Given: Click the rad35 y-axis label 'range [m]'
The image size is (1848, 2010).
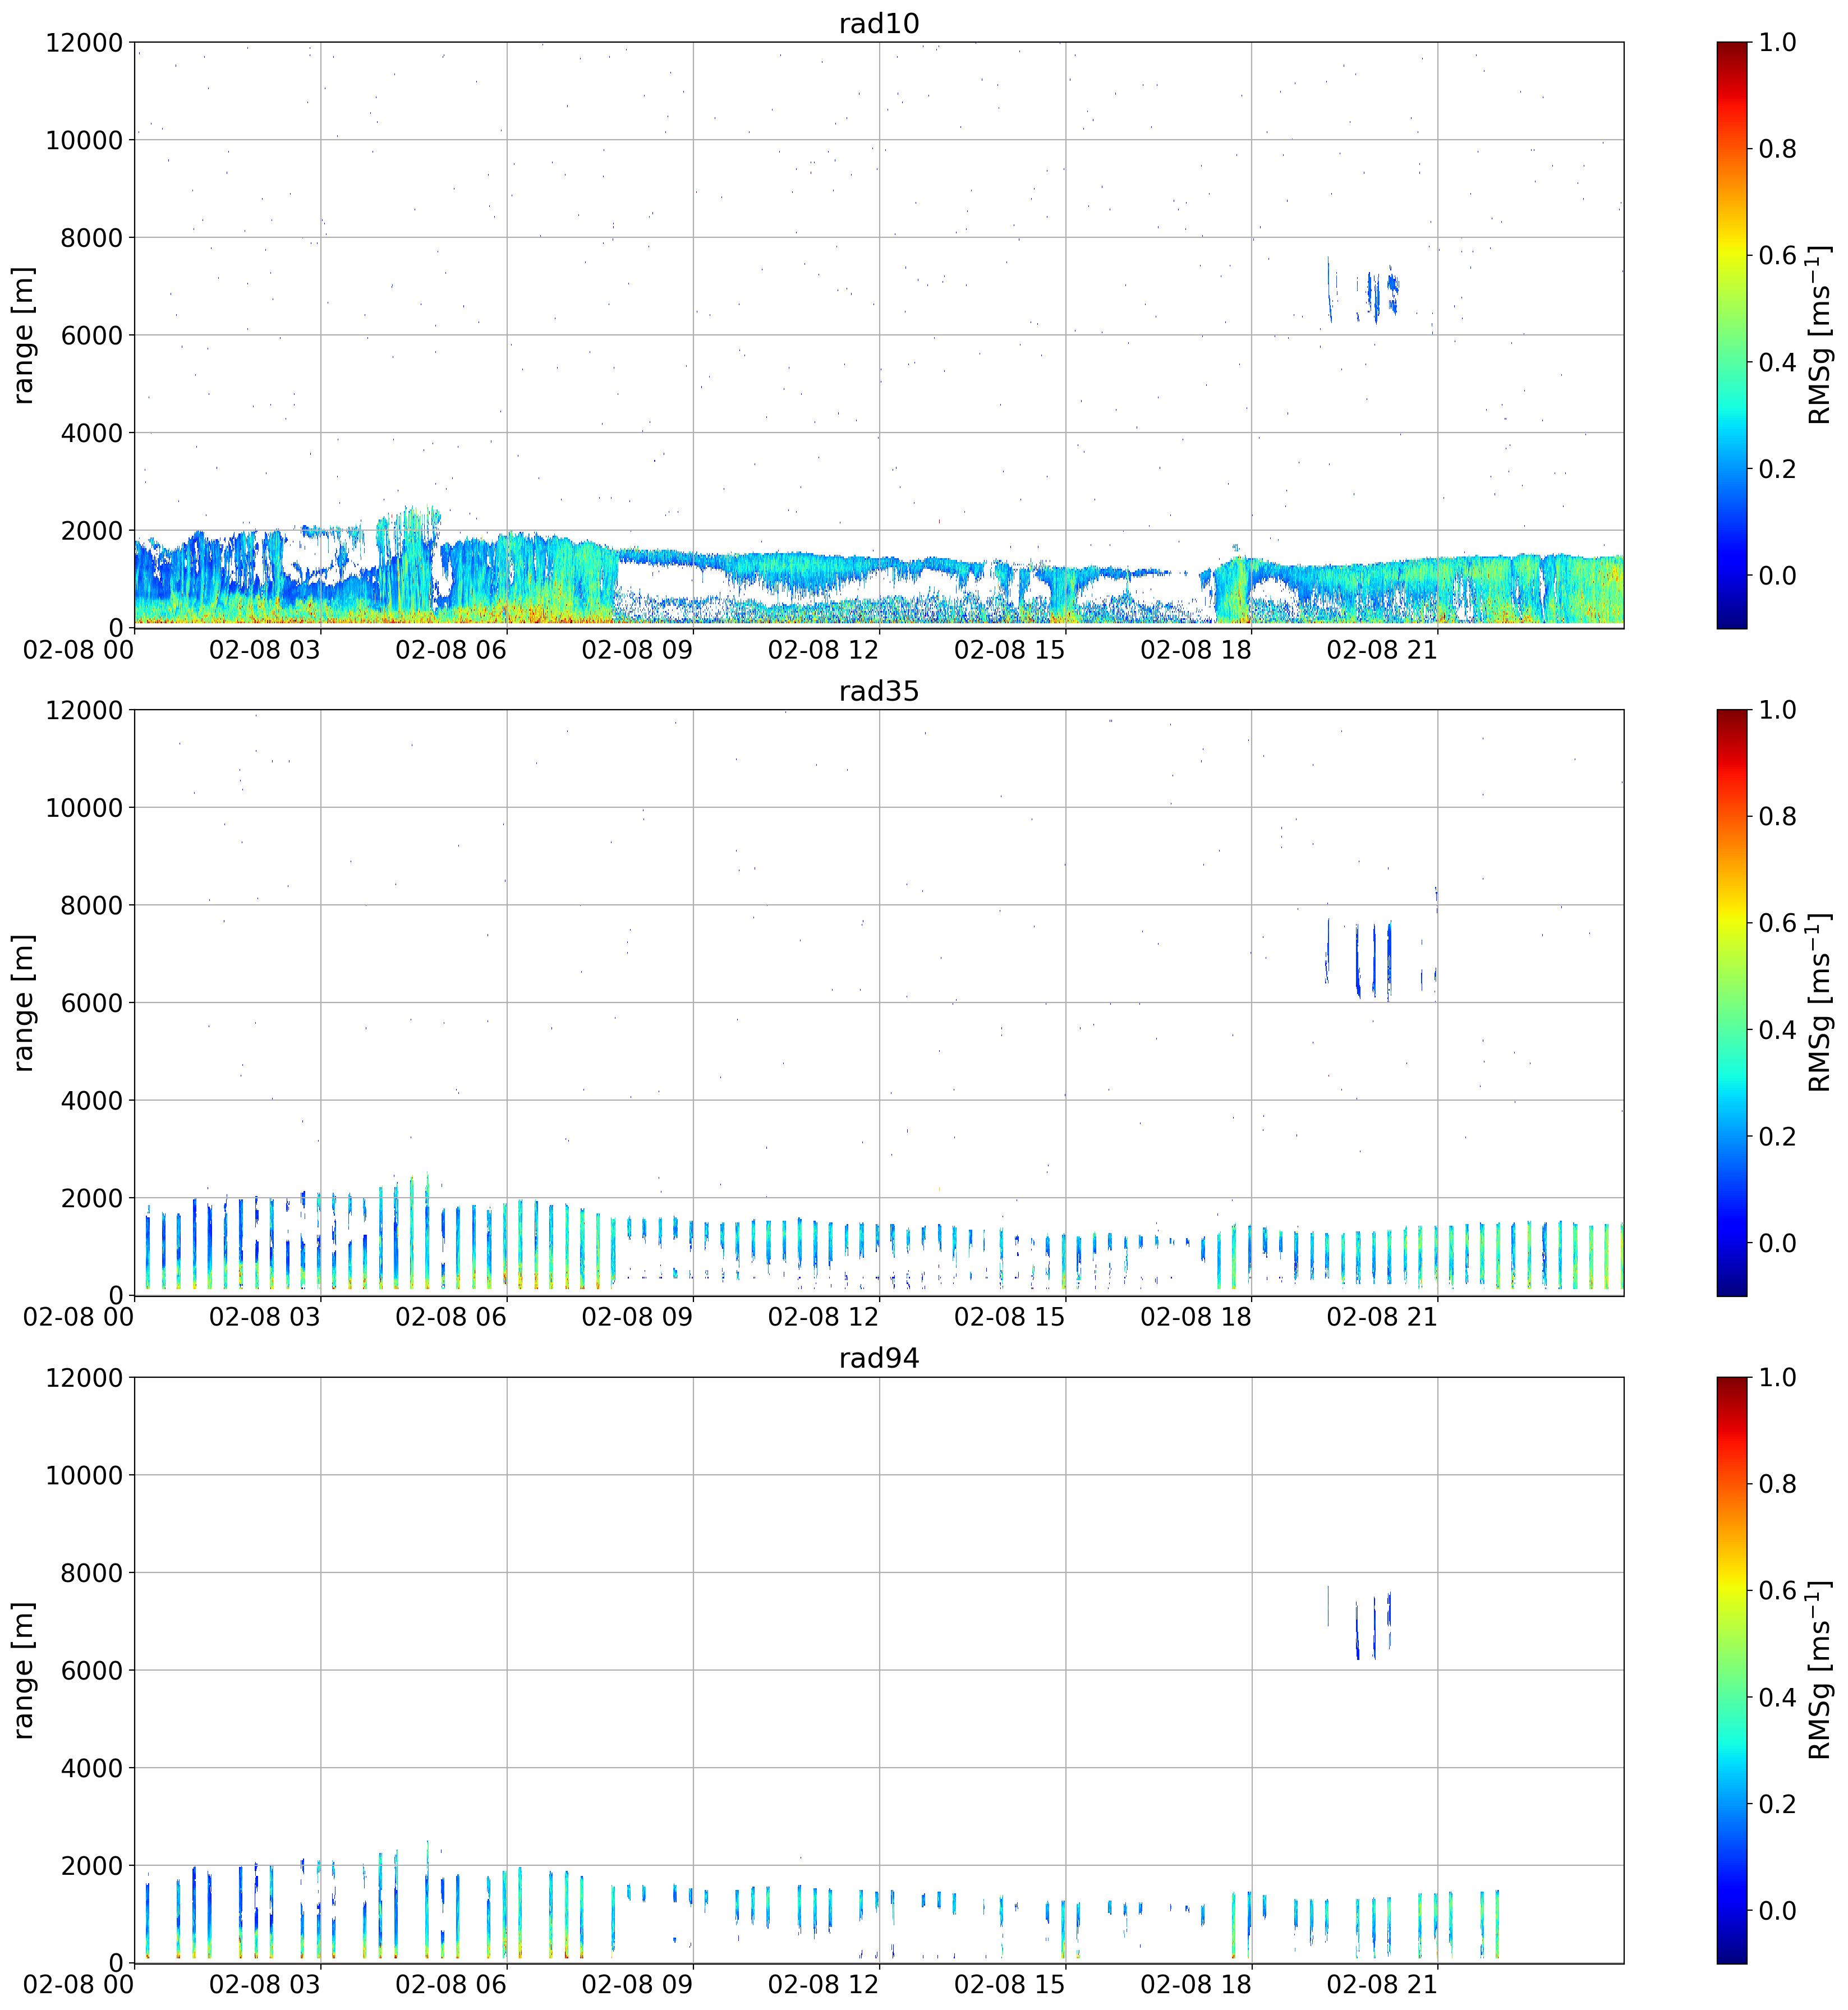Looking at the screenshot, I should coord(23,1003).
